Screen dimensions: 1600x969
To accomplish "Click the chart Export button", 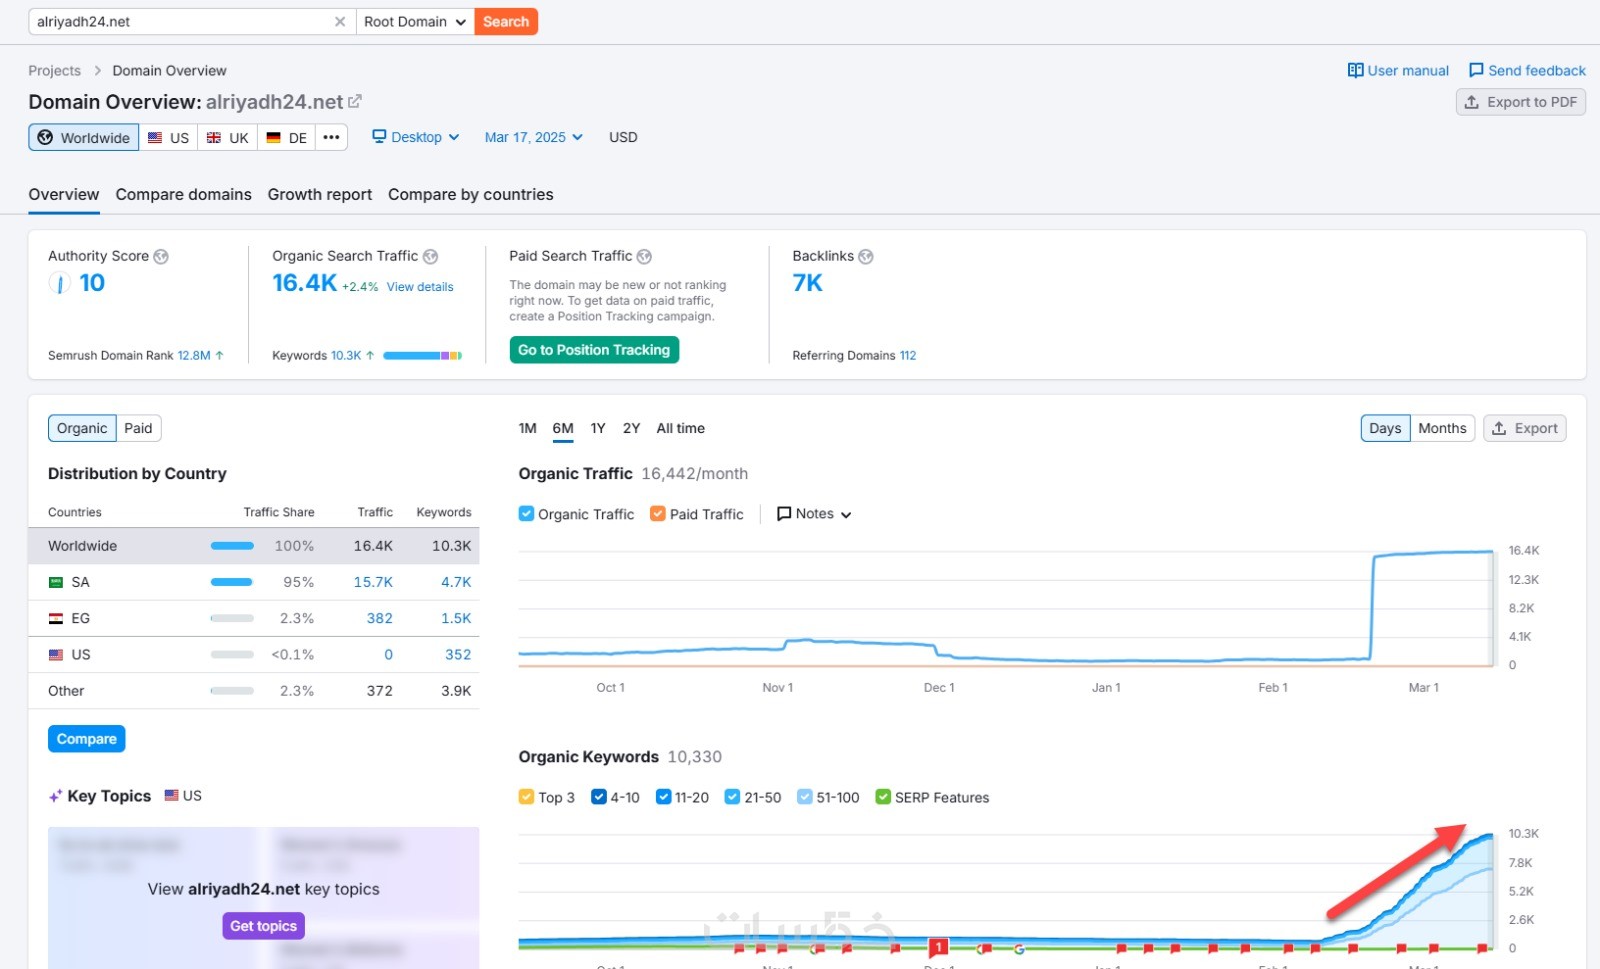I will [x=1524, y=428].
